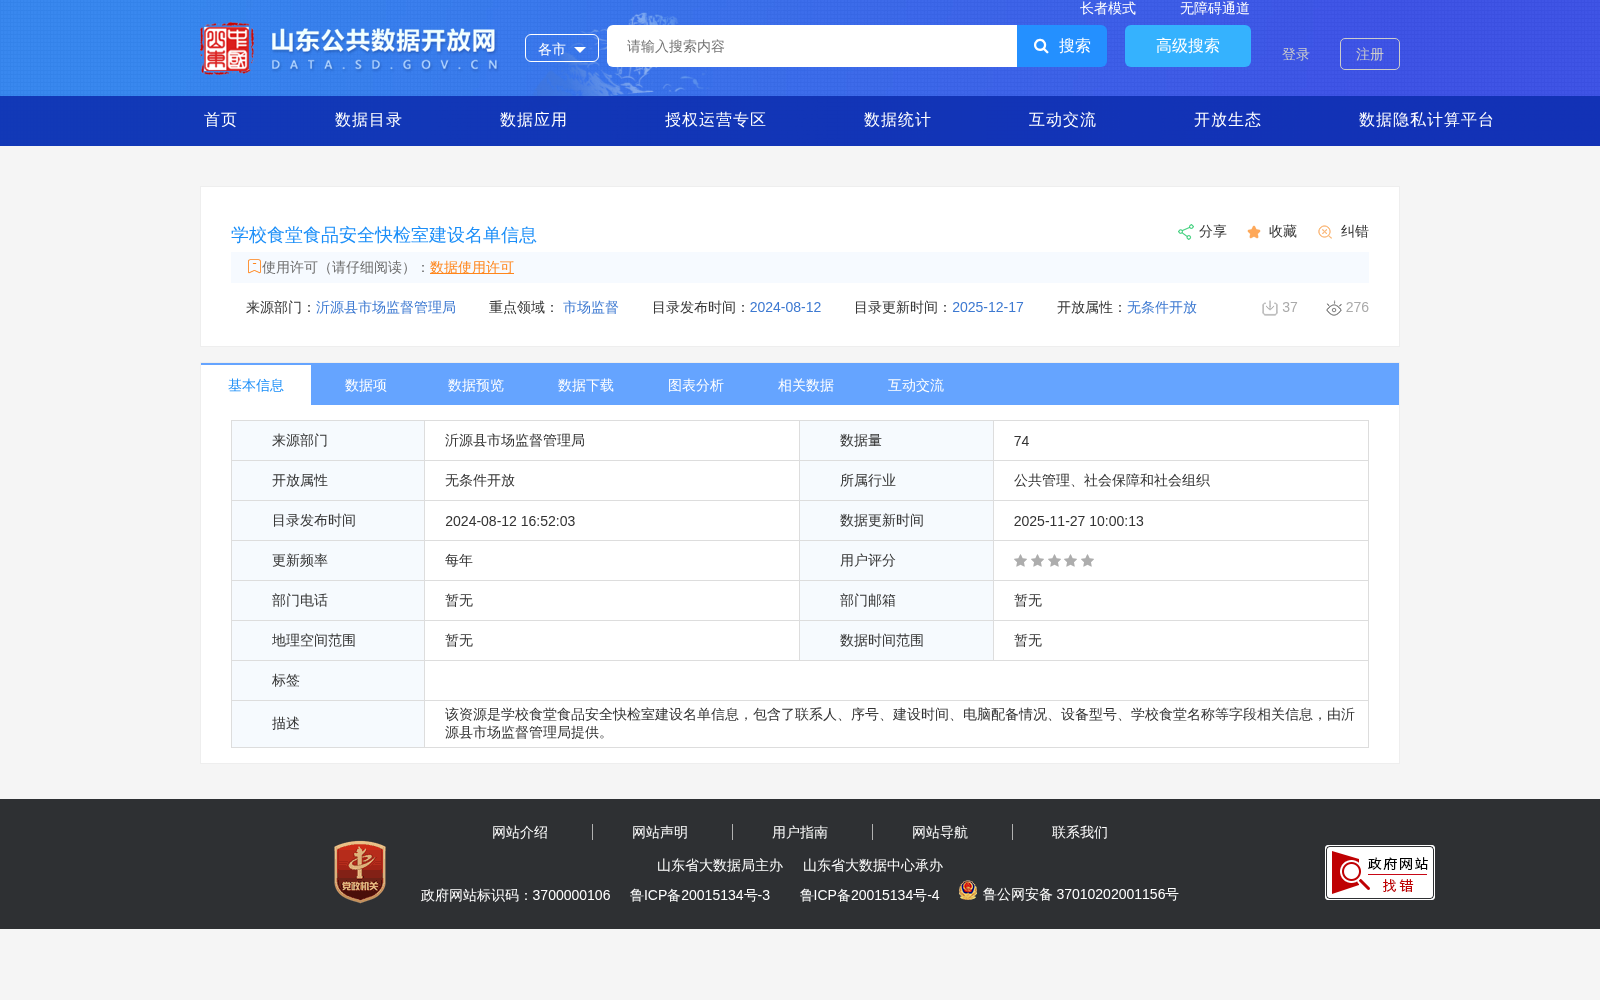This screenshot has height=1000, width=1600.
Task: Open 用户指南 in the footer
Action: [x=800, y=832]
